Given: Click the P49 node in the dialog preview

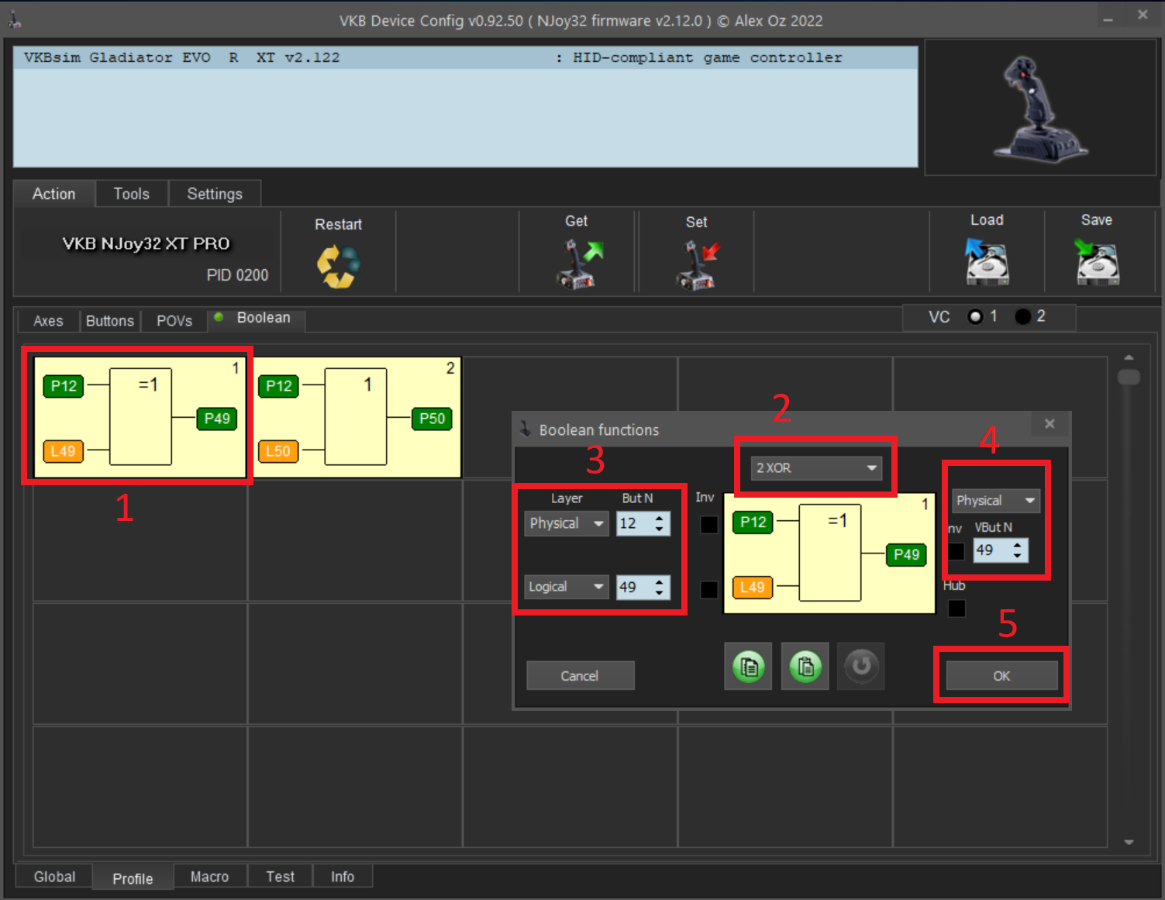Looking at the screenshot, I should pyautogui.click(x=906, y=554).
